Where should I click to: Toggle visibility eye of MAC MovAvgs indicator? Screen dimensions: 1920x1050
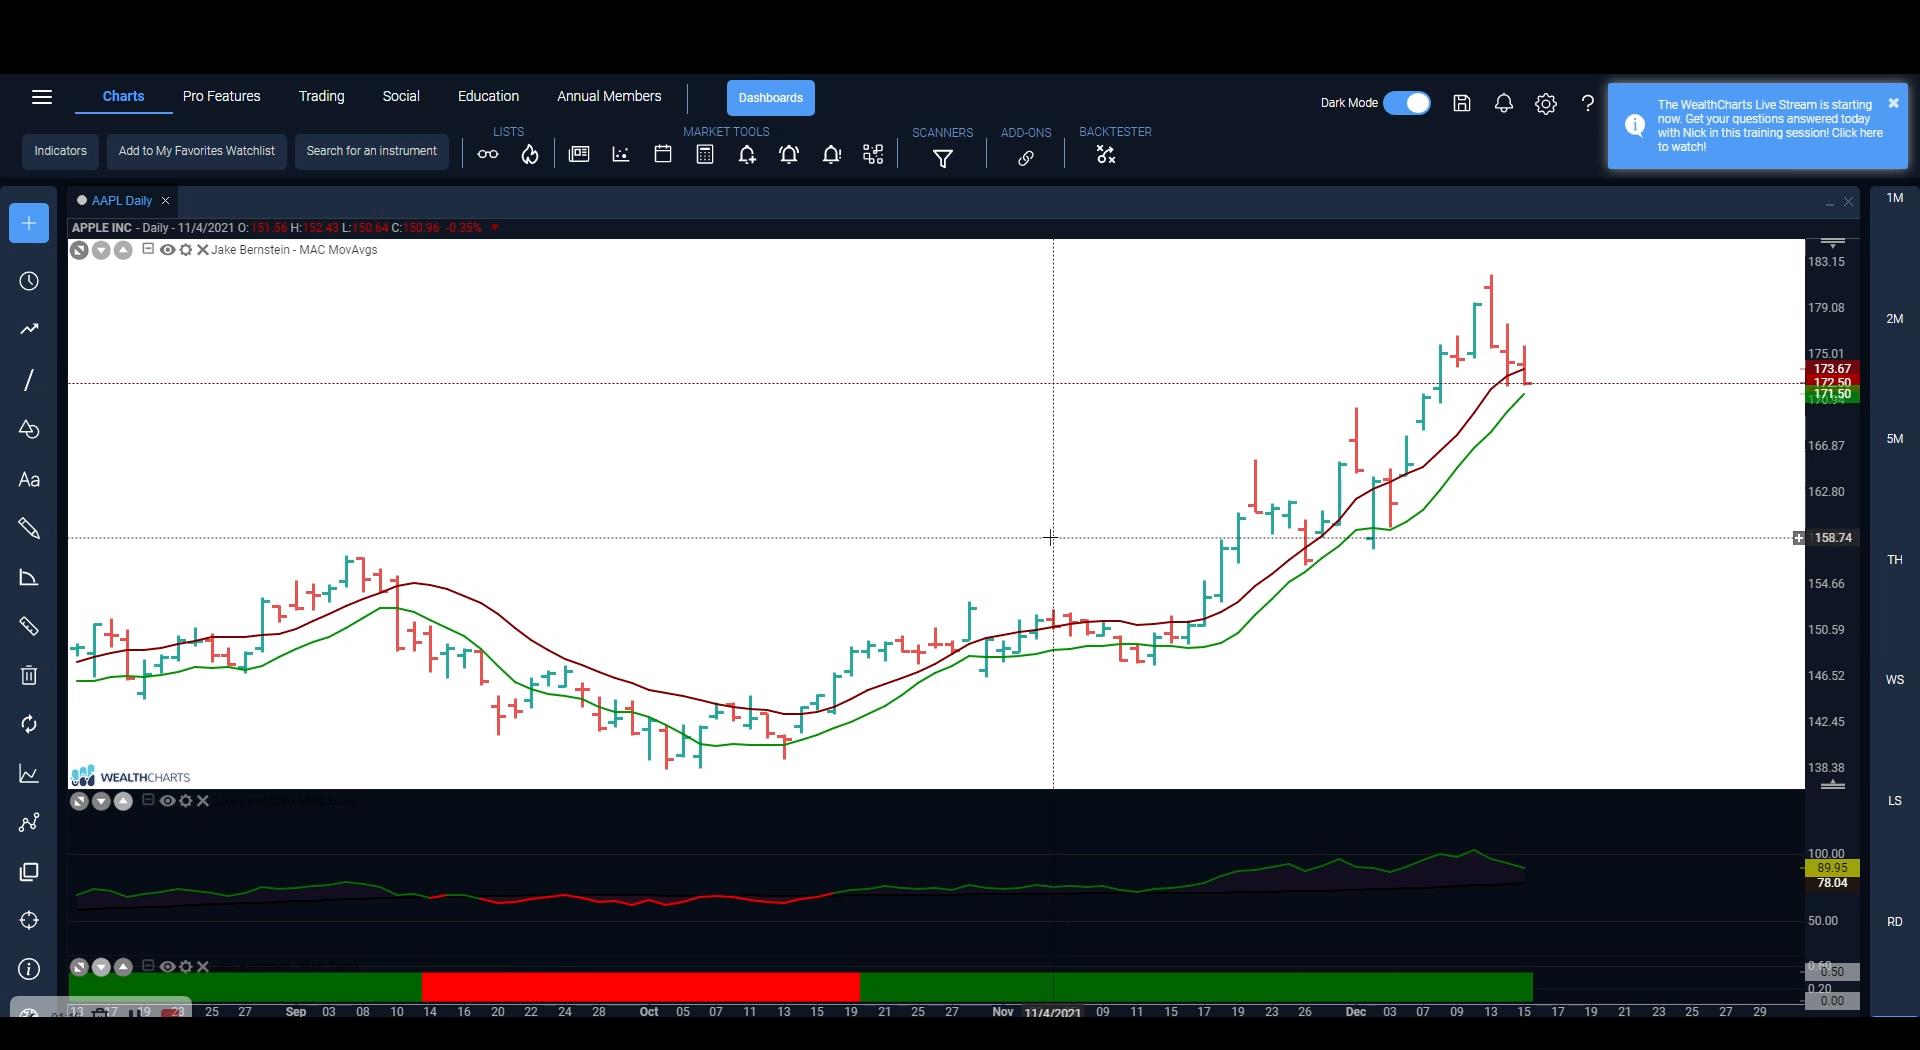167,250
